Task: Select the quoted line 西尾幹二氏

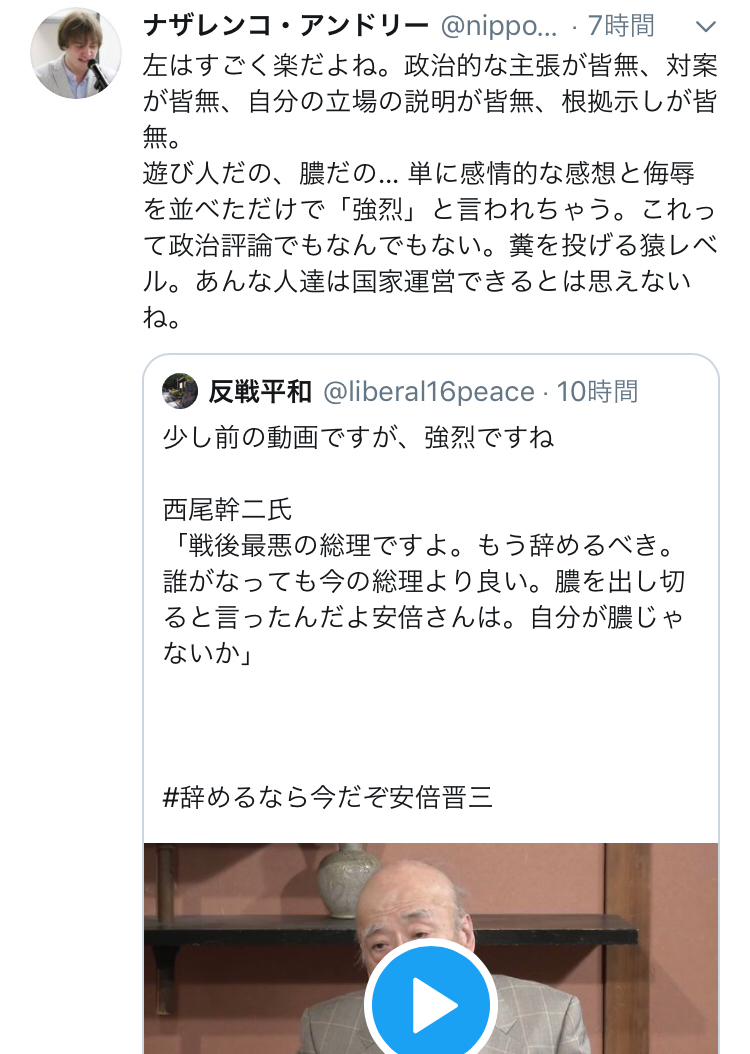Action: [227, 510]
